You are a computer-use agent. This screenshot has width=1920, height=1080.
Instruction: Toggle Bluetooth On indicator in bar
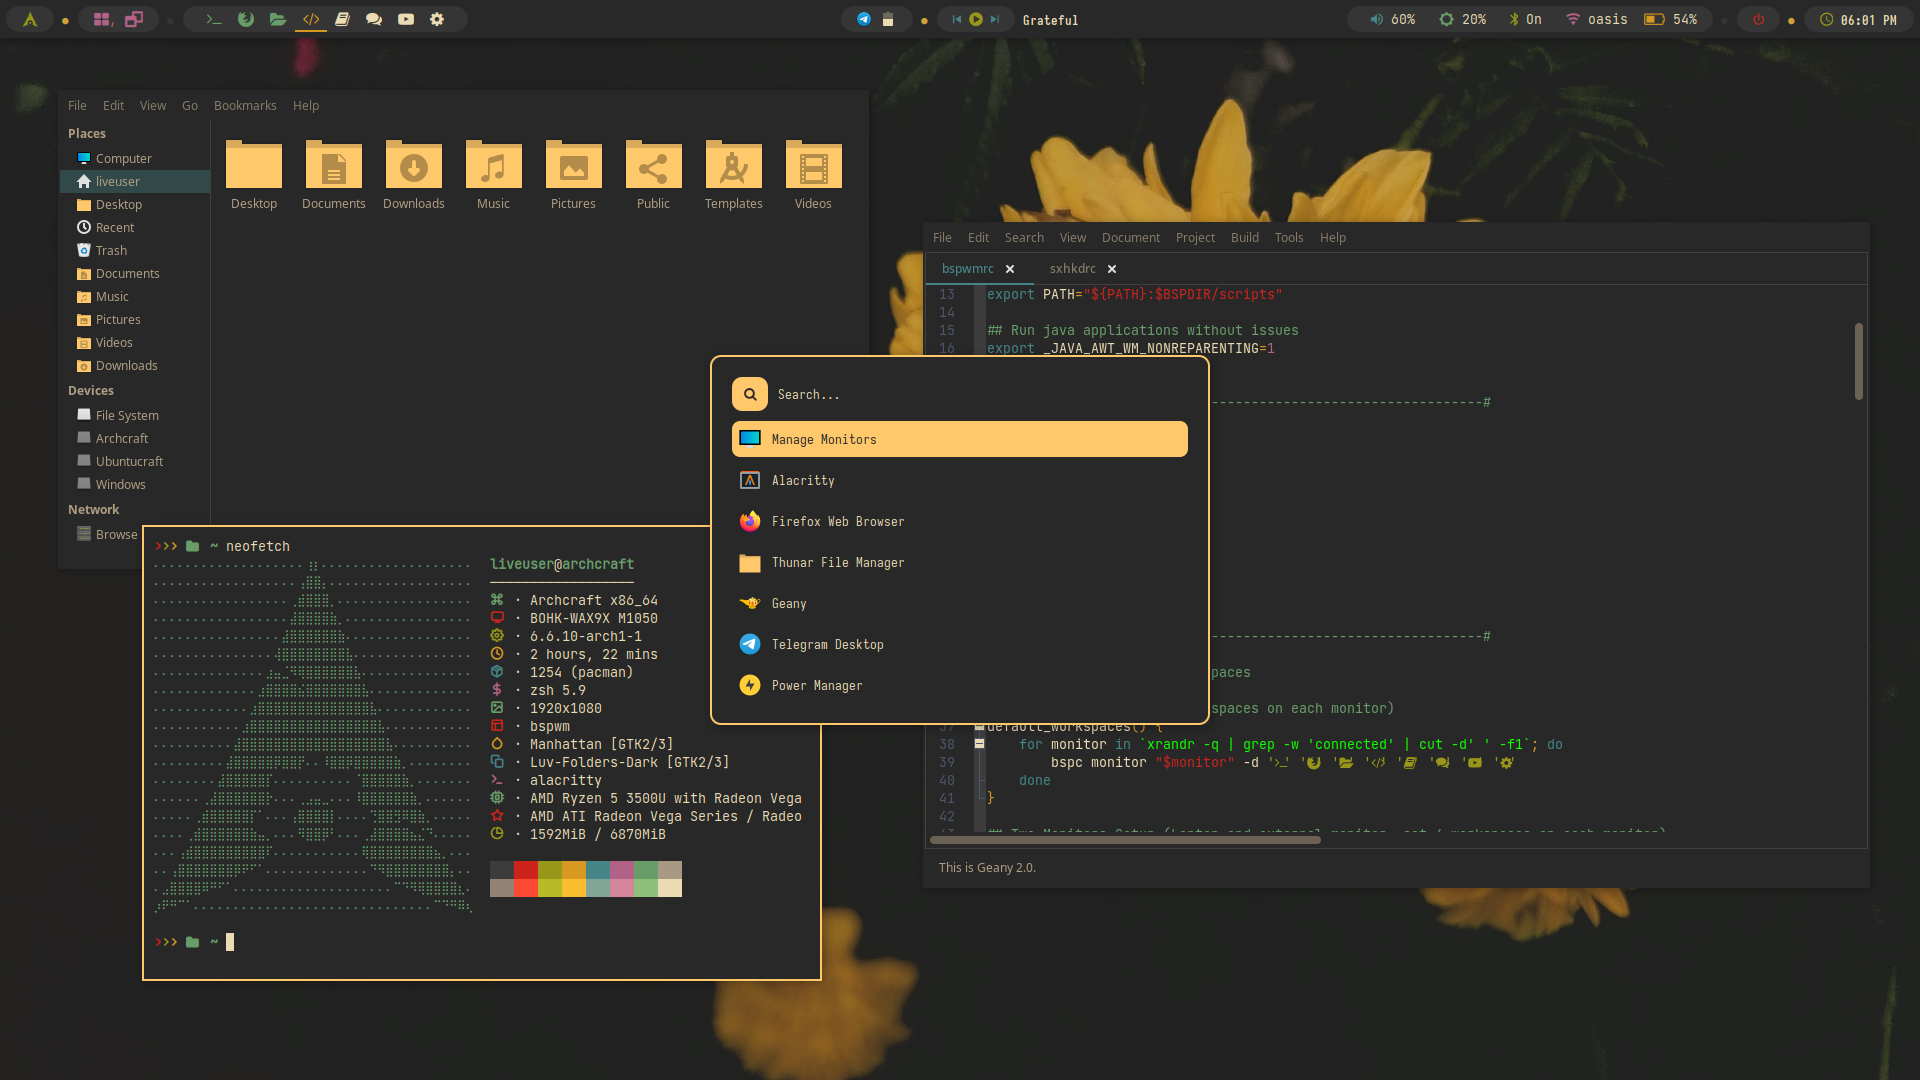point(1525,19)
